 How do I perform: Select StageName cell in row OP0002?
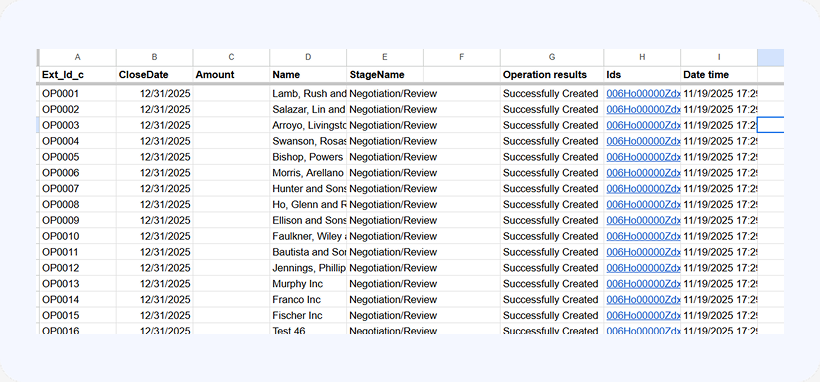click(385, 109)
